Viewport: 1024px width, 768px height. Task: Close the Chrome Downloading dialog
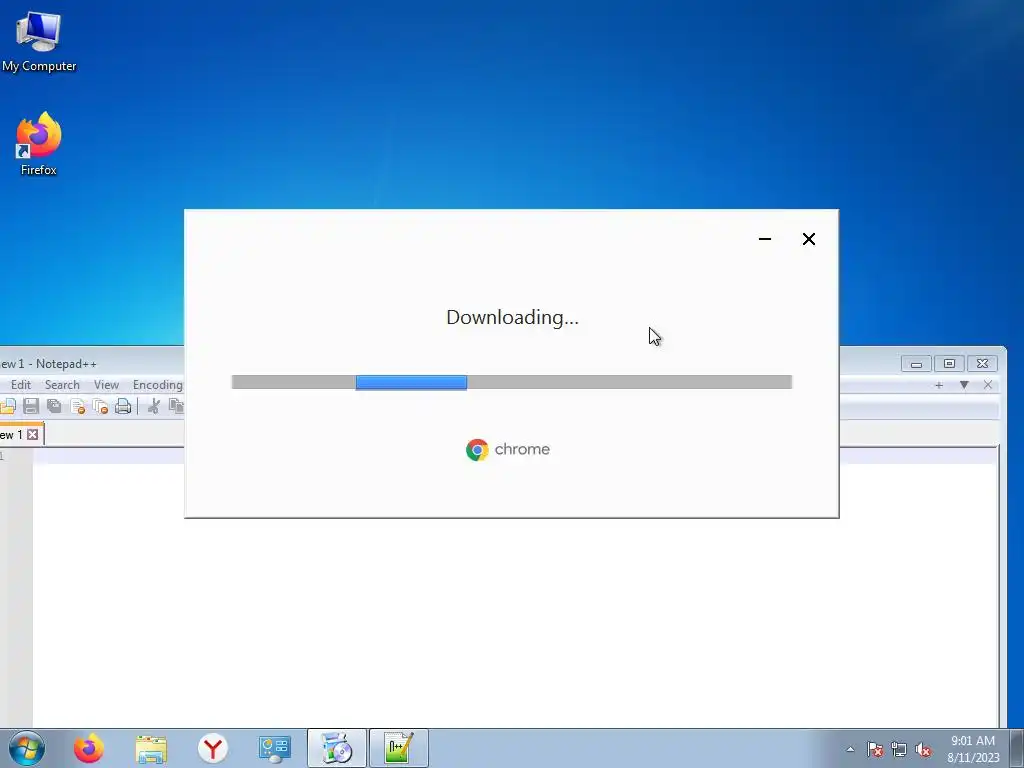click(808, 239)
